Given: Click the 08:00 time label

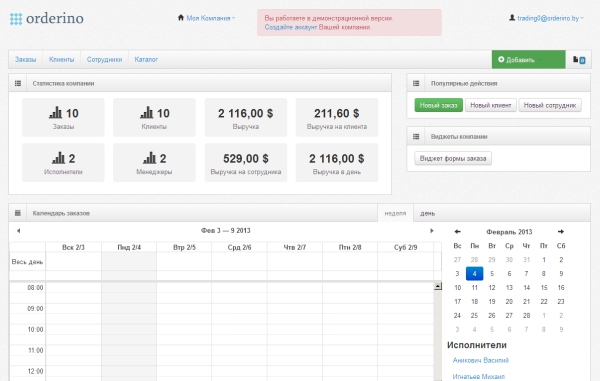Looking at the screenshot, I should click(x=35, y=288).
